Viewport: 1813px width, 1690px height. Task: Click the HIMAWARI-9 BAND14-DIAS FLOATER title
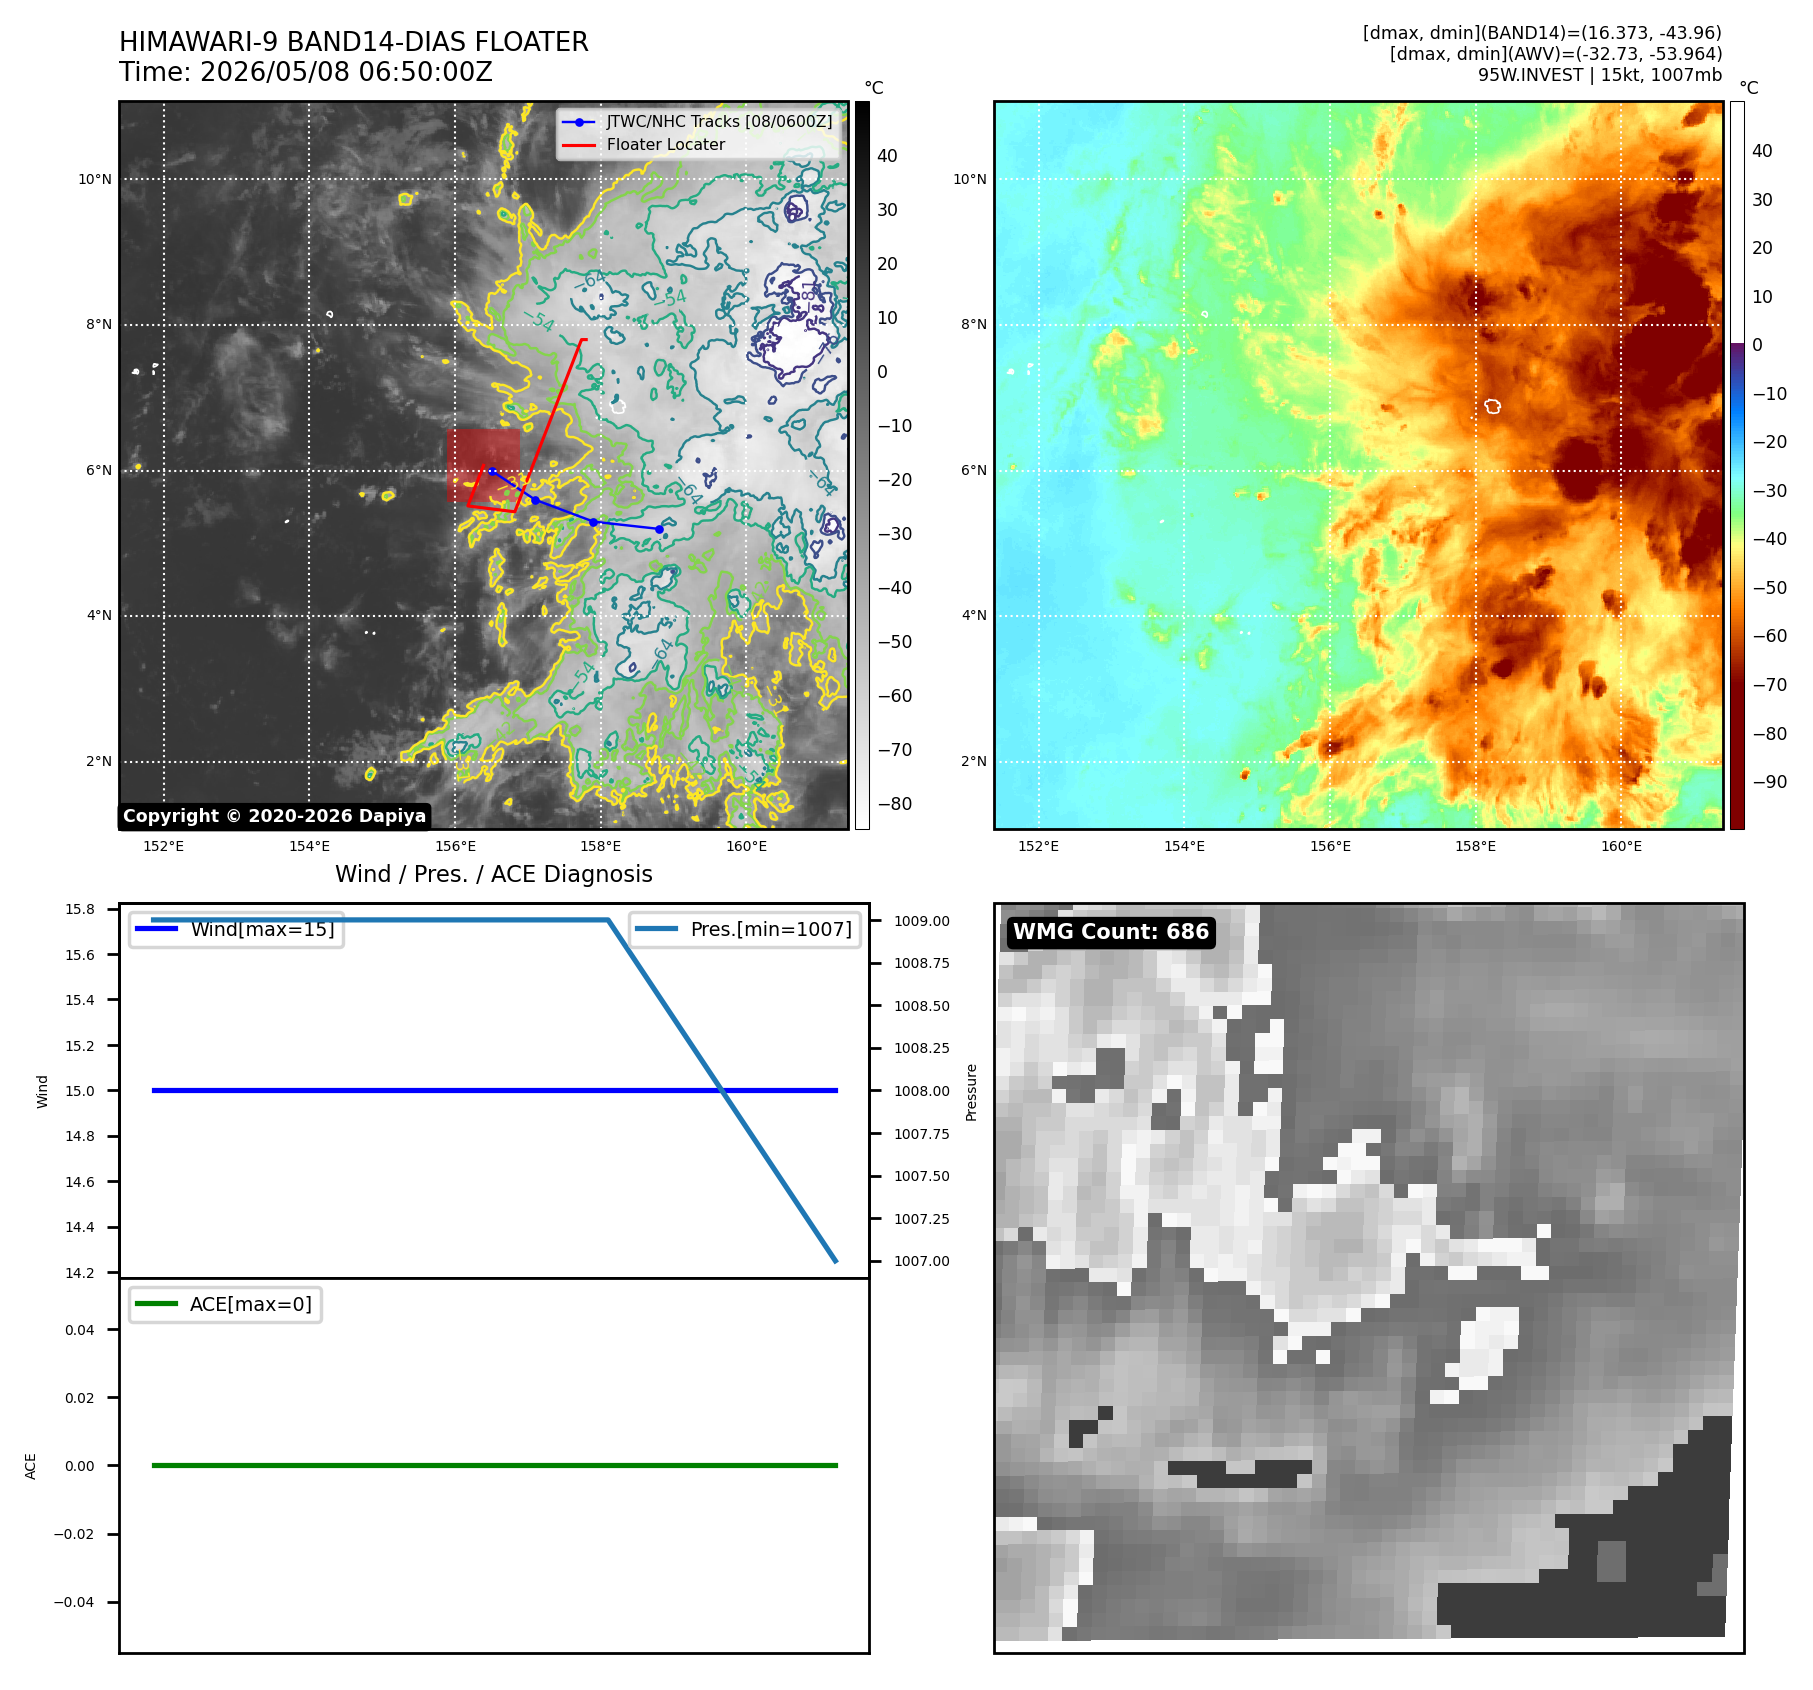point(354,42)
